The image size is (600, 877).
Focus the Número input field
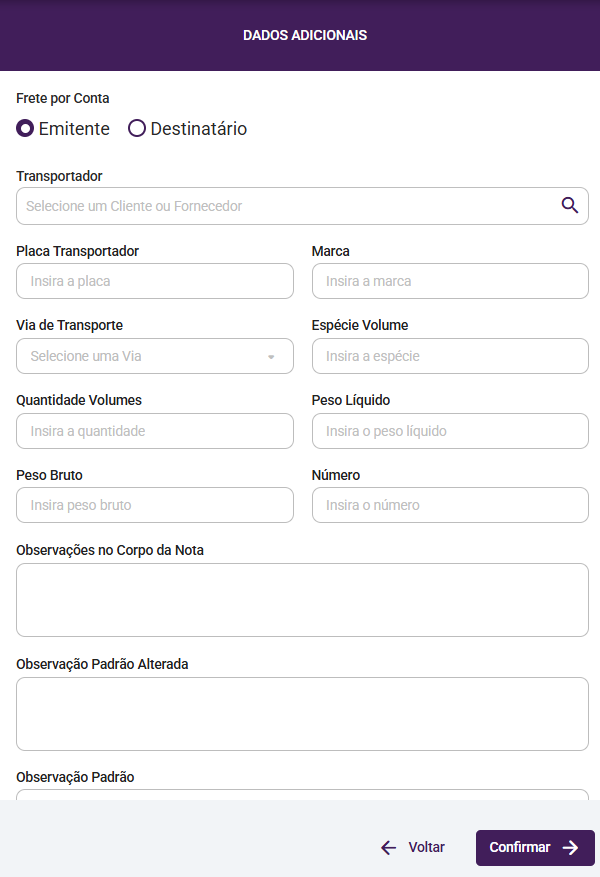[x=450, y=505]
